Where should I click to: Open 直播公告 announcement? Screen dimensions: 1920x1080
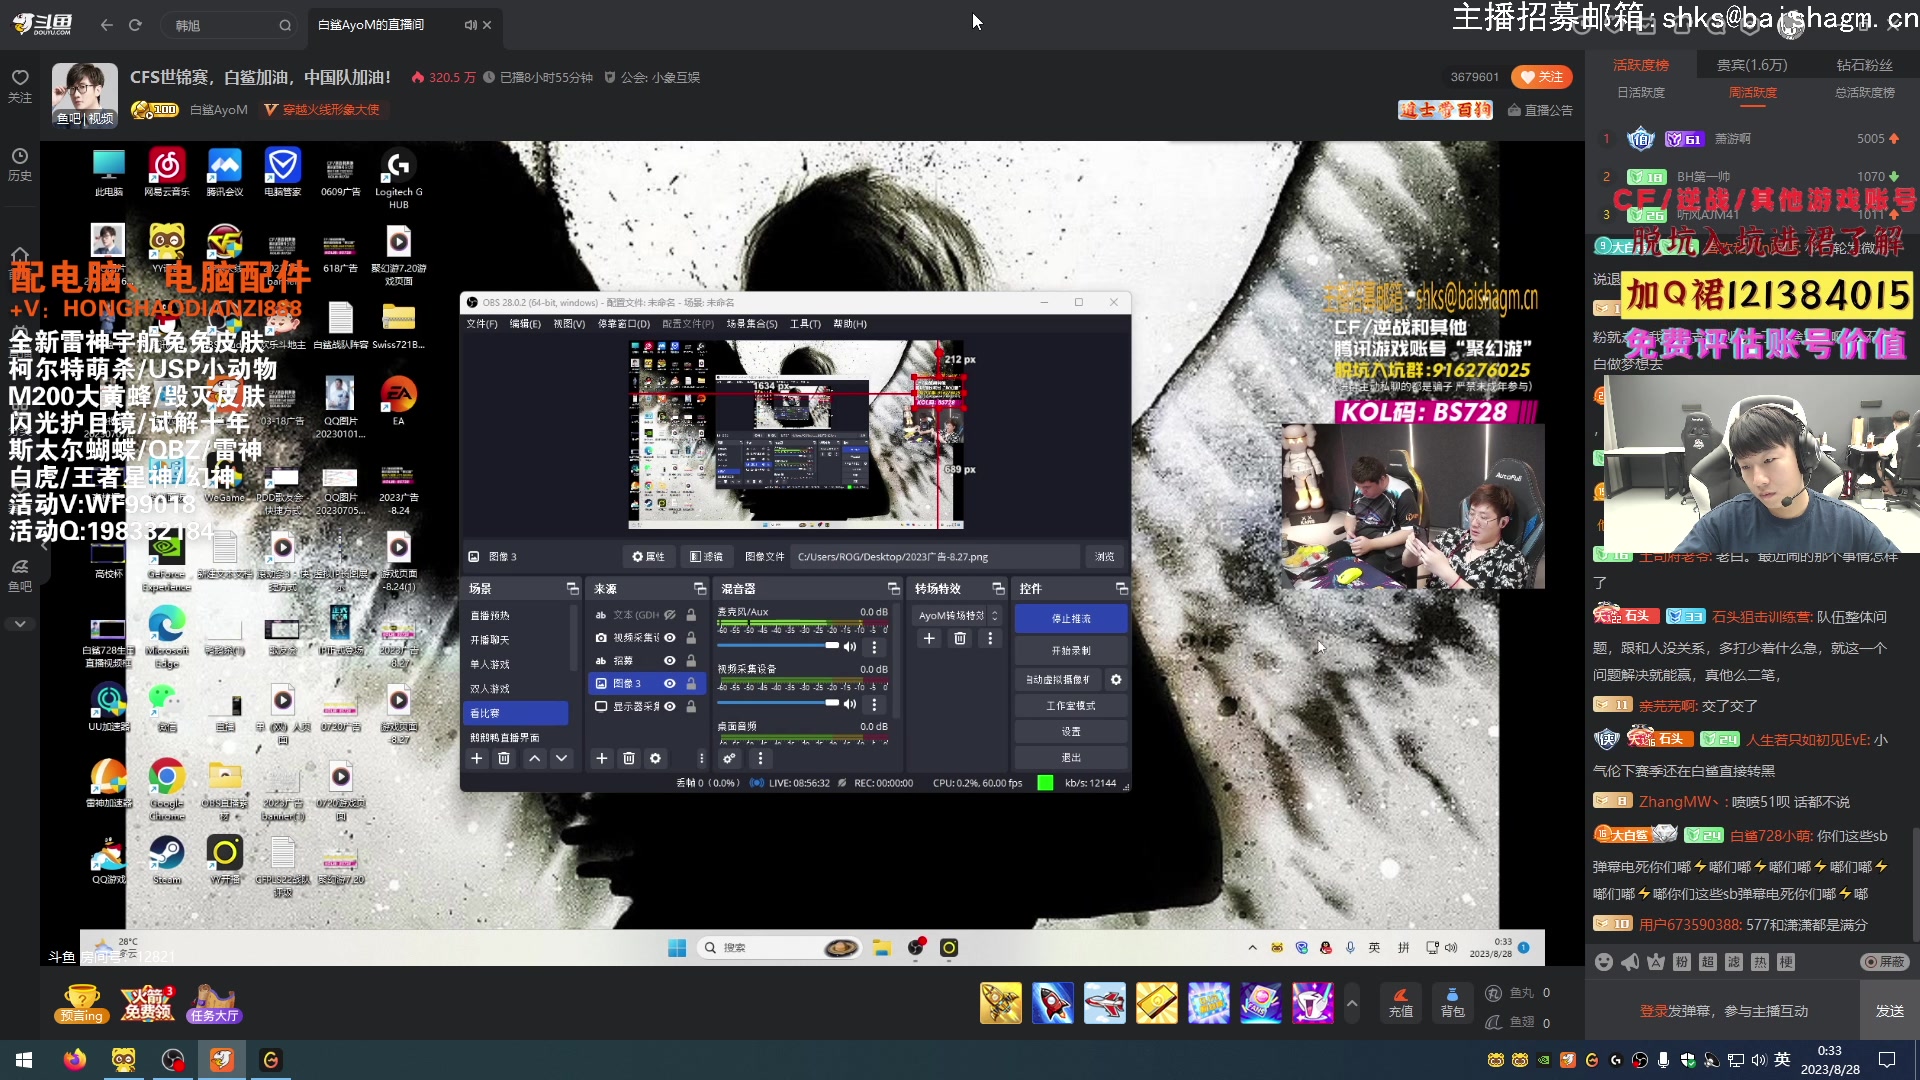coord(1540,110)
